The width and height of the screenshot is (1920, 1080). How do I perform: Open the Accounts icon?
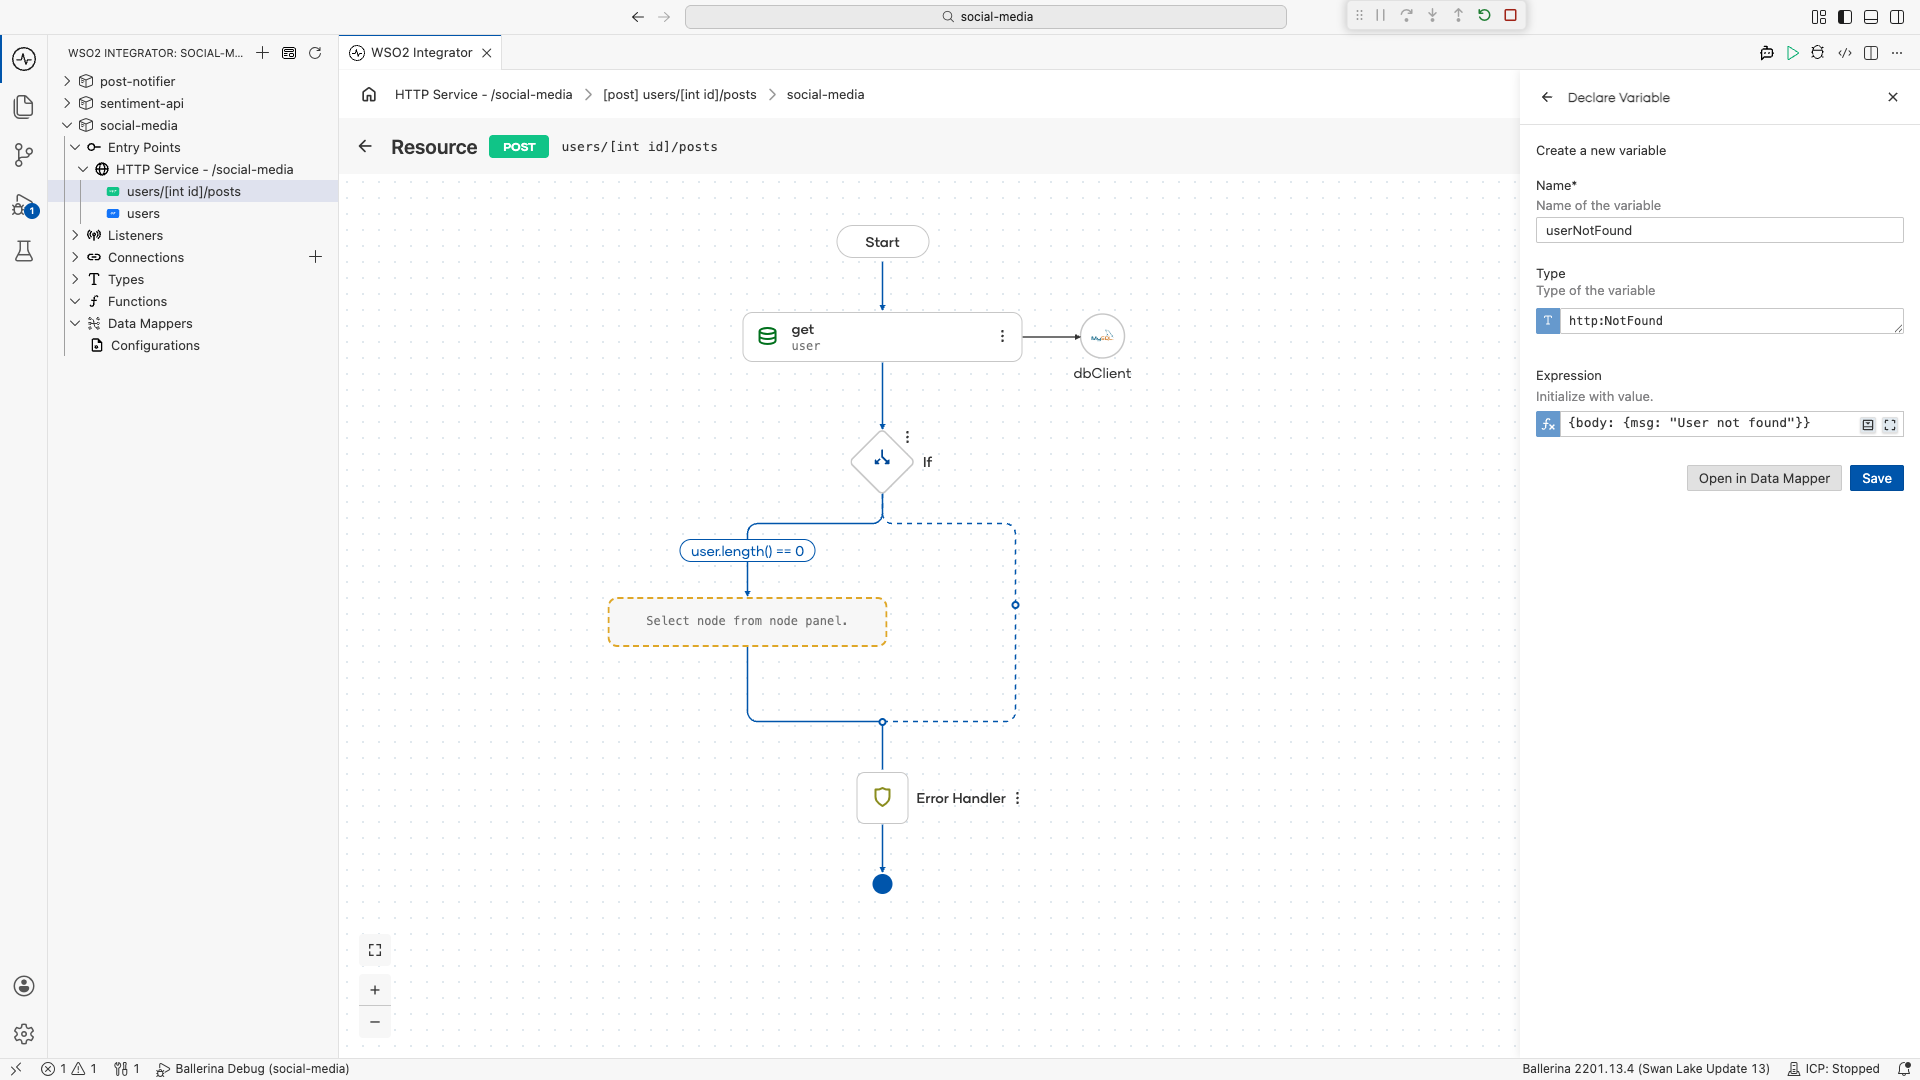pyautogui.click(x=24, y=986)
